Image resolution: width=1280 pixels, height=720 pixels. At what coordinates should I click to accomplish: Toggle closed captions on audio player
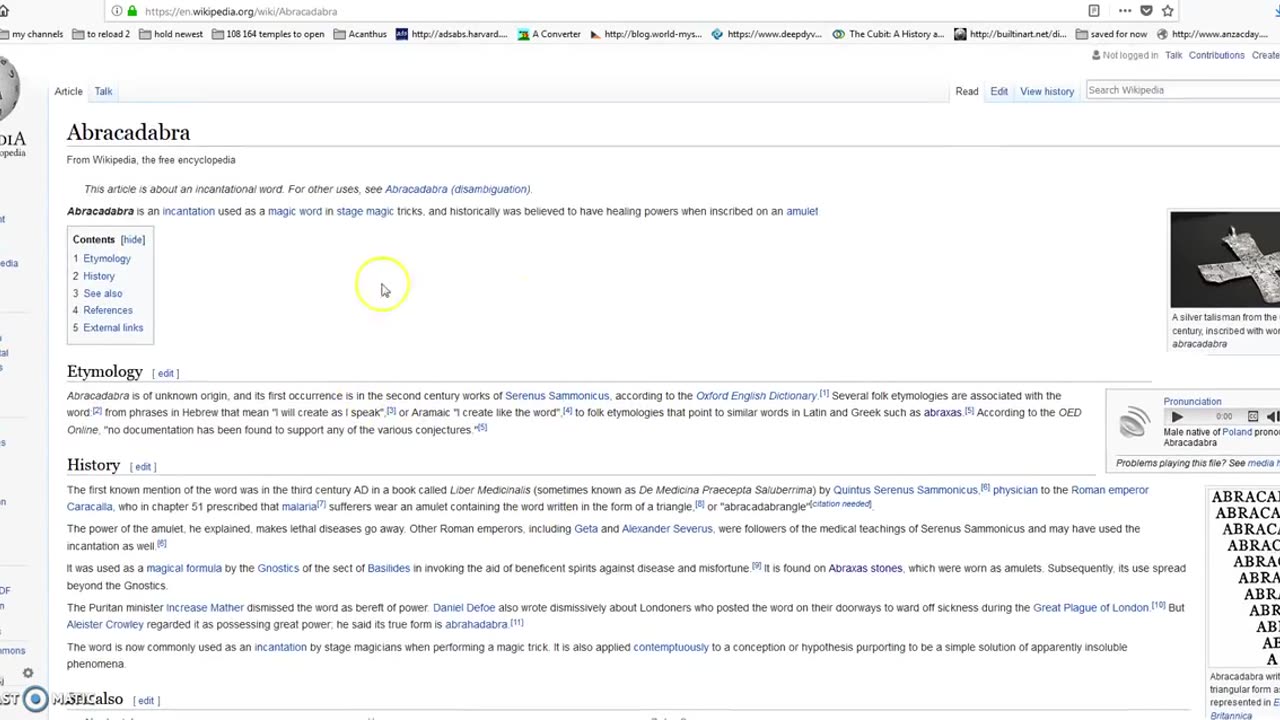(x=1253, y=416)
